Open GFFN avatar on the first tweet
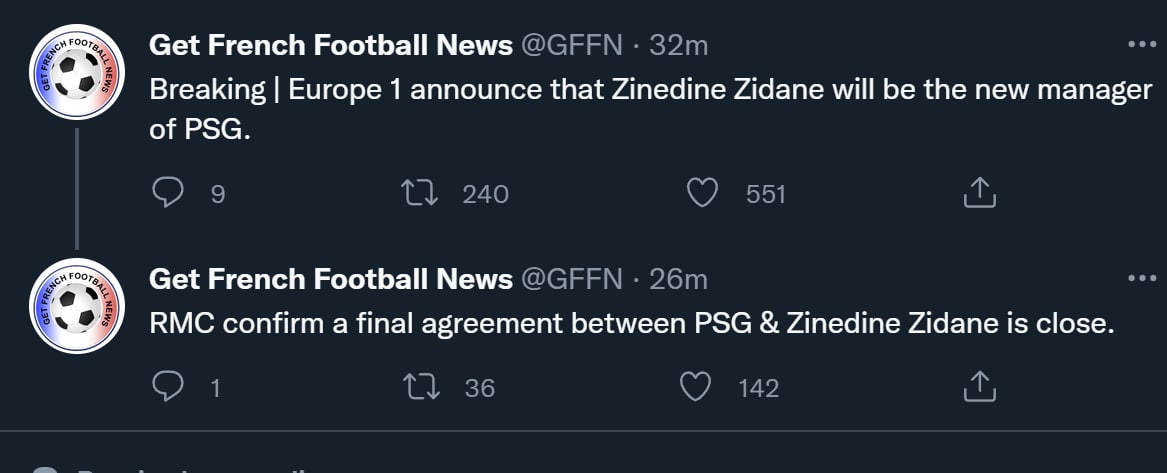This screenshot has width=1167, height=473. point(77,74)
